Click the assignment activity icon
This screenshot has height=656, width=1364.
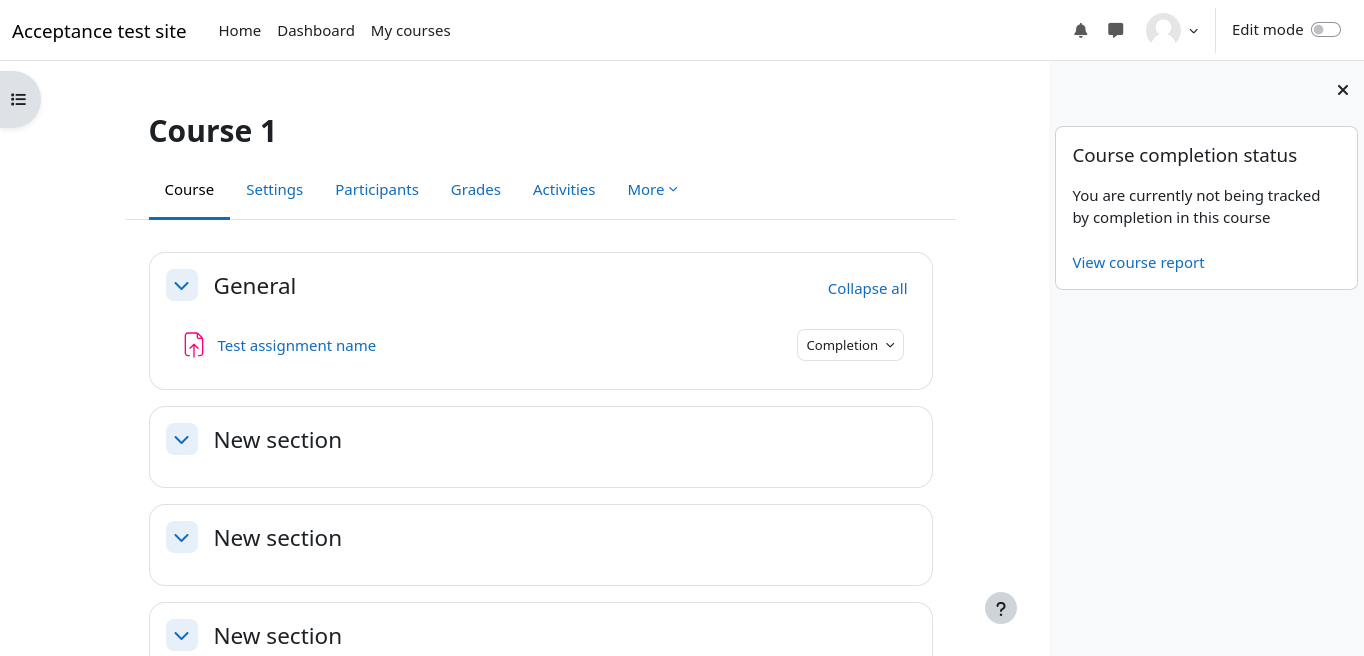(194, 345)
